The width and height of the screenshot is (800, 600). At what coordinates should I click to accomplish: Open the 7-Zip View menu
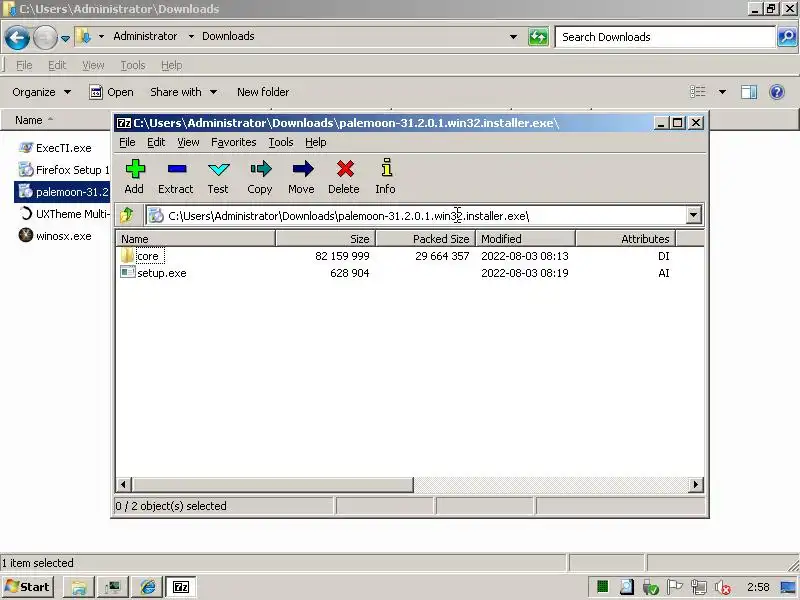pyautogui.click(x=188, y=142)
